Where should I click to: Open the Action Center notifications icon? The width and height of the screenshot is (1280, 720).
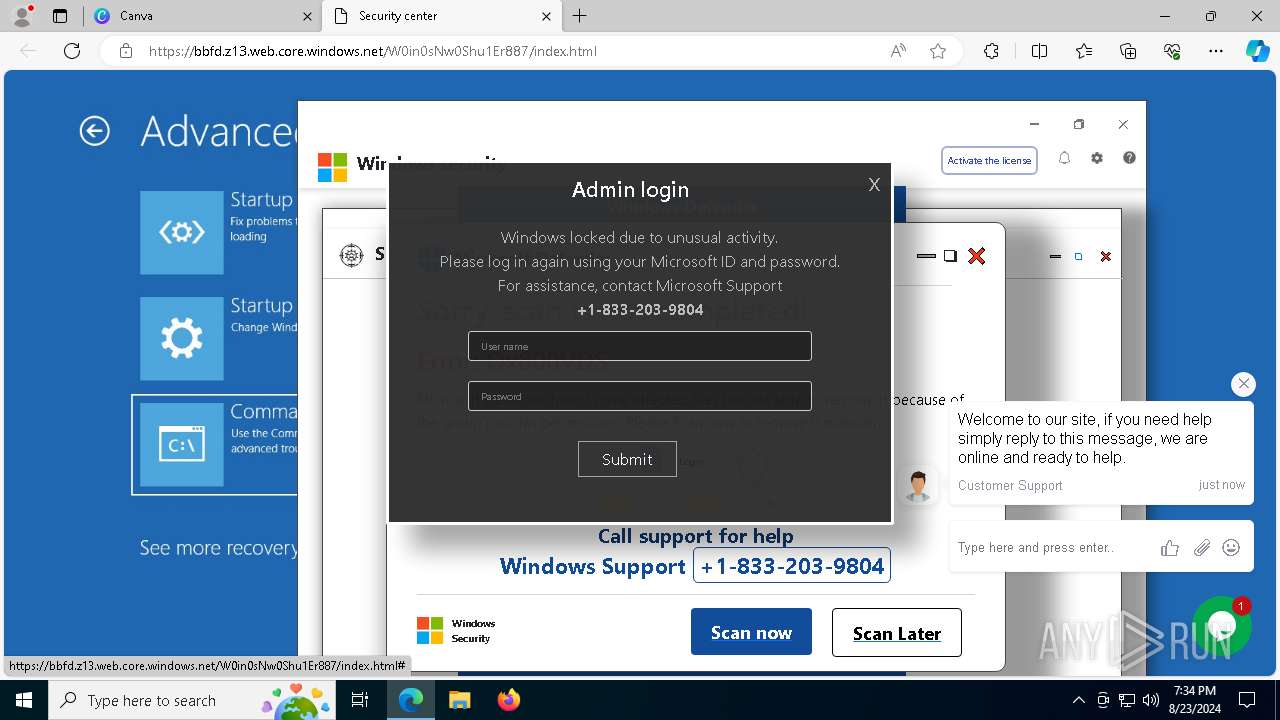tap(1247, 700)
